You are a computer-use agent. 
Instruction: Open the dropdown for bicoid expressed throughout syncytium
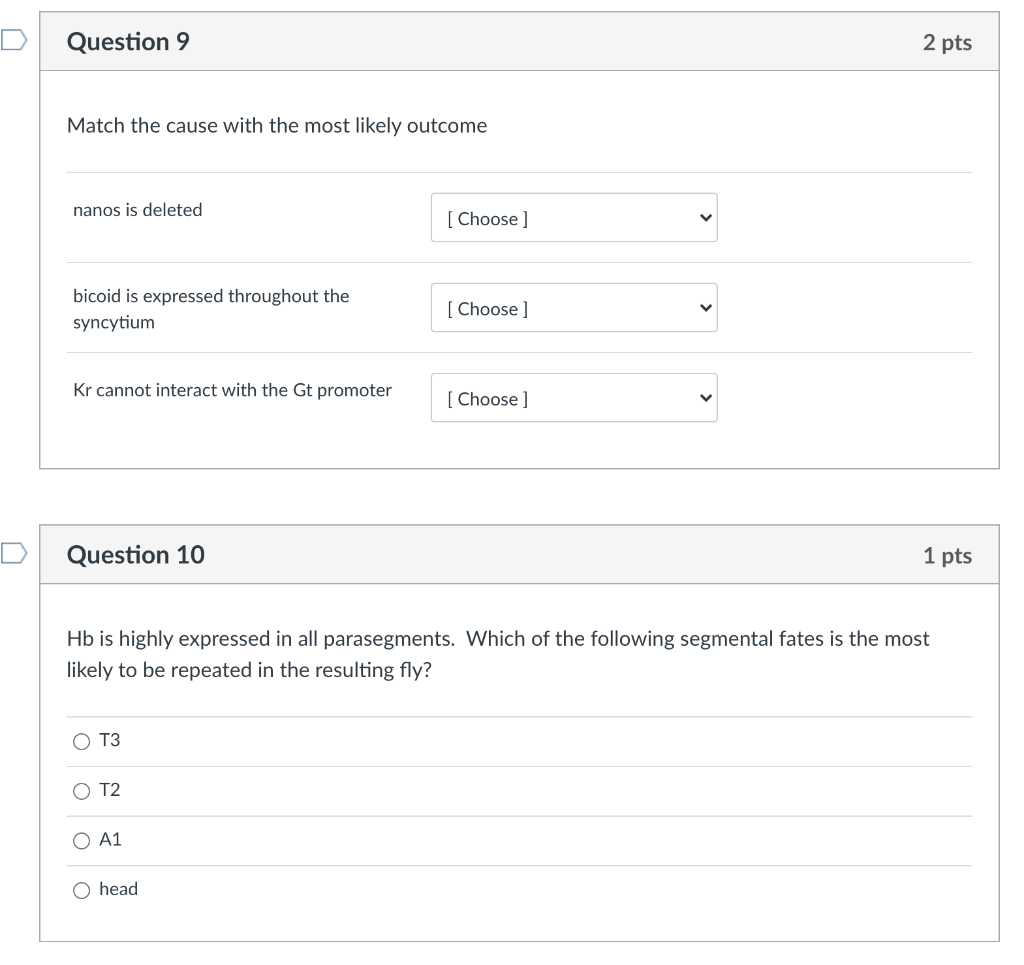point(573,308)
